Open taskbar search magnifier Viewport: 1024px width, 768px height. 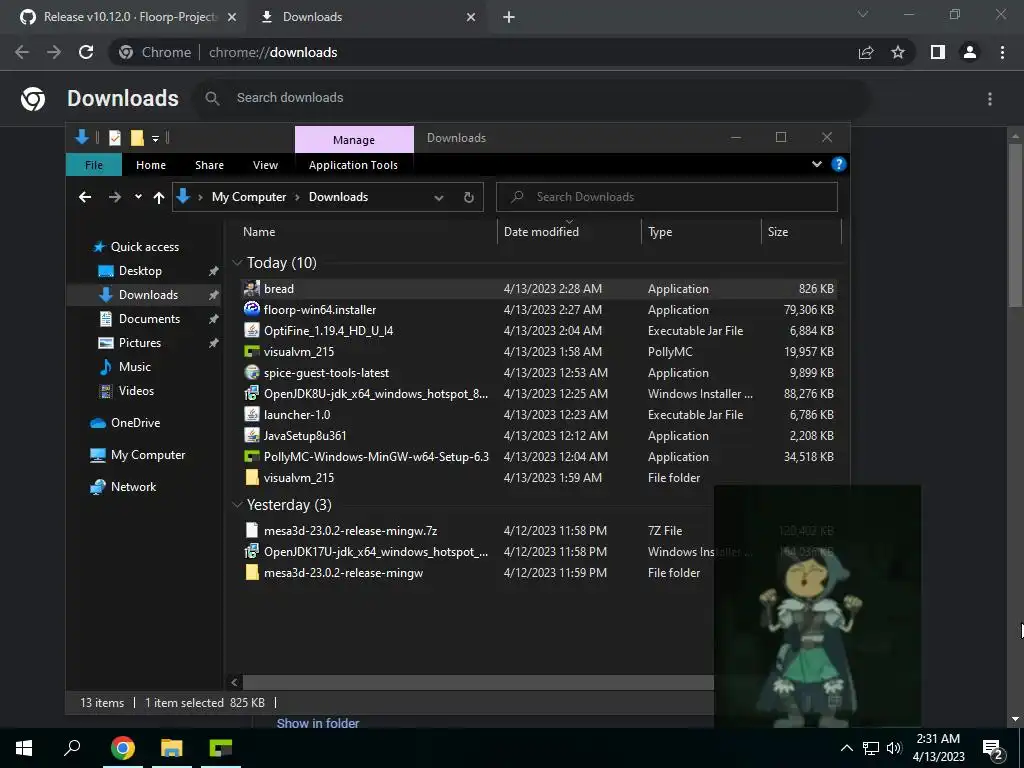pyautogui.click(x=72, y=748)
